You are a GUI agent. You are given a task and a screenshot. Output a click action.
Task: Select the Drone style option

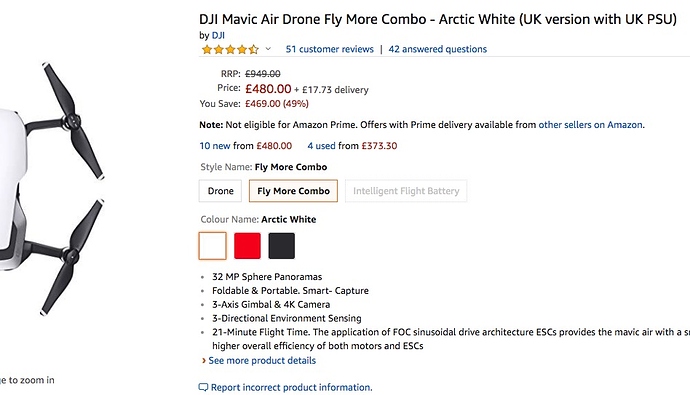pyautogui.click(x=220, y=191)
